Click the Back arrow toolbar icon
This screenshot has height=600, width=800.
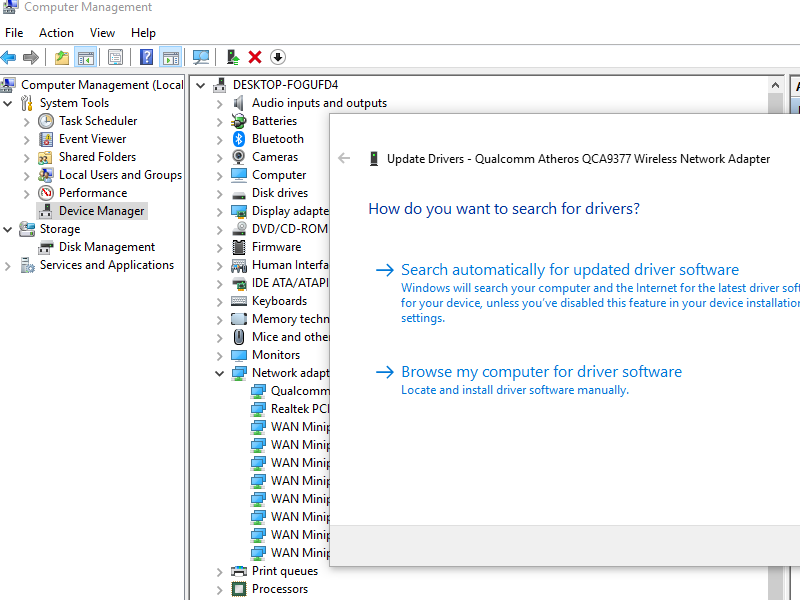(9, 57)
